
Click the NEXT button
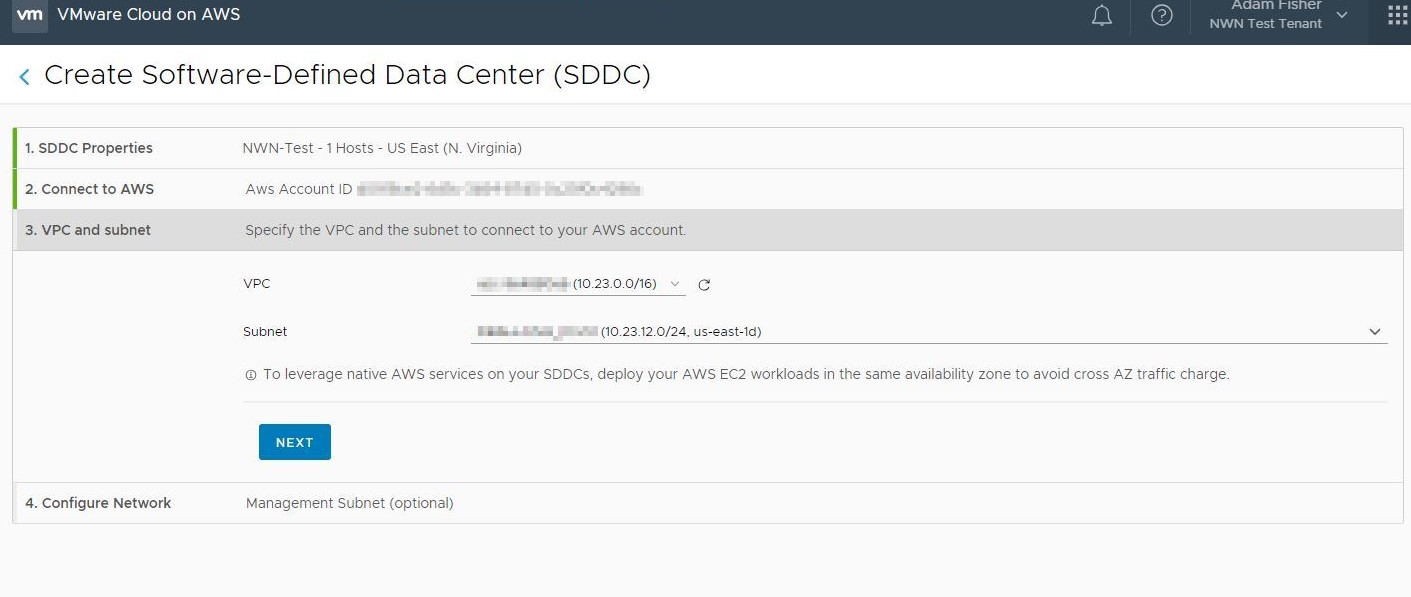pos(295,442)
